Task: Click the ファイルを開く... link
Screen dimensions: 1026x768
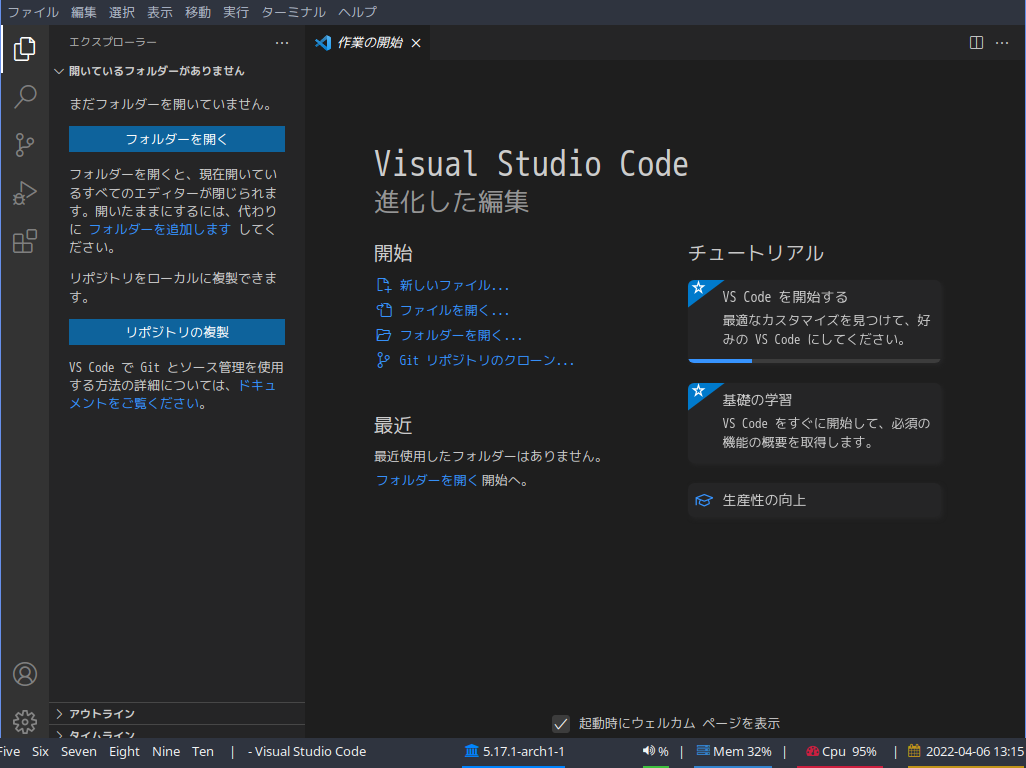Action: (x=454, y=310)
